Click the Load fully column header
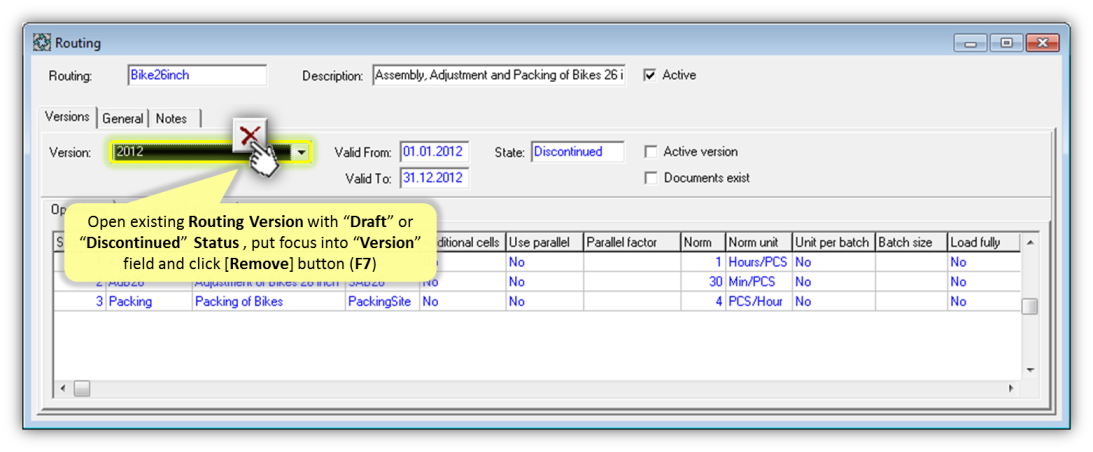The width and height of the screenshot is (1093, 452). click(983, 242)
